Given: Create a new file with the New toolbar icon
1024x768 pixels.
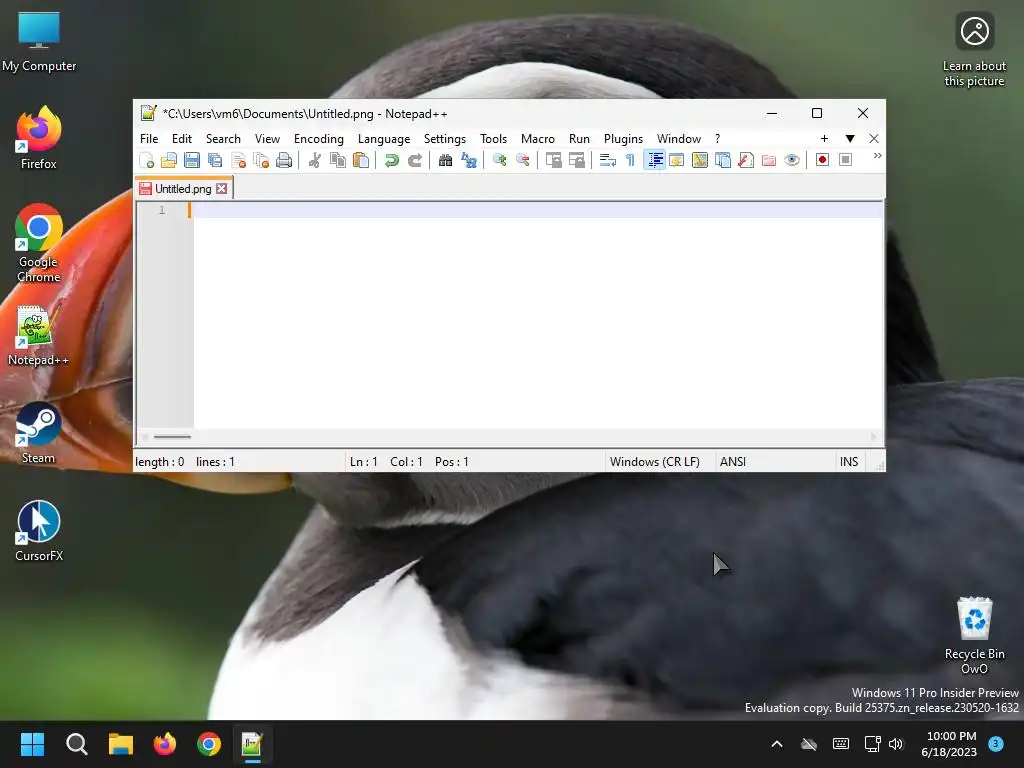Looking at the screenshot, I should click(147, 160).
